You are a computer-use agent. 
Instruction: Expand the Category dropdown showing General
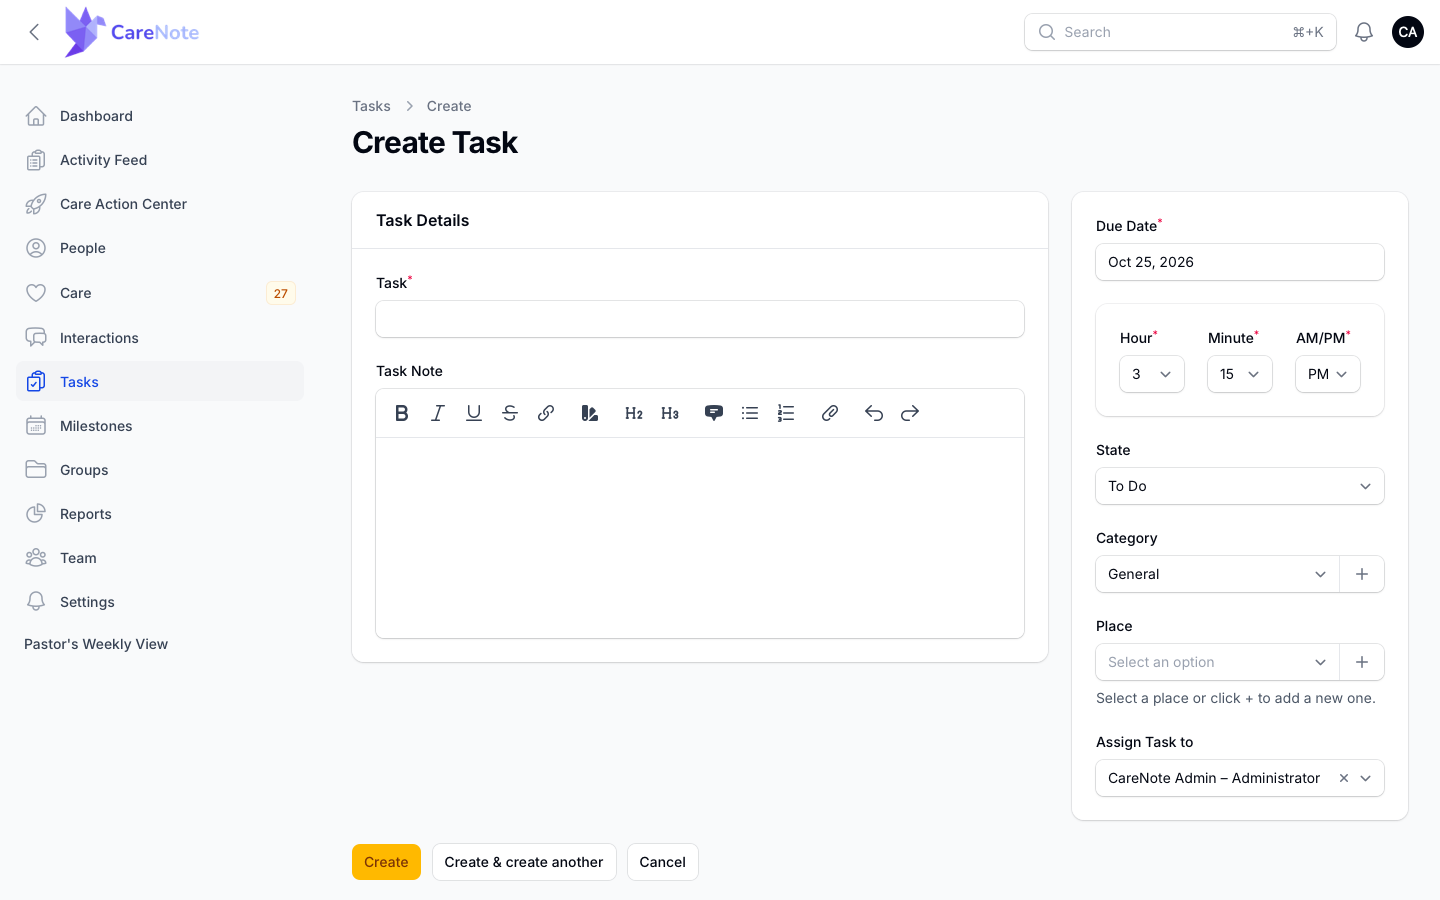coord(1218,574)
